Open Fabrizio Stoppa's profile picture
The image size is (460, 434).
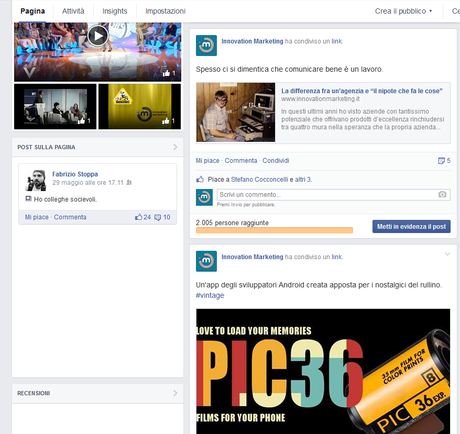pyautogui.click(x=36, y=180)
